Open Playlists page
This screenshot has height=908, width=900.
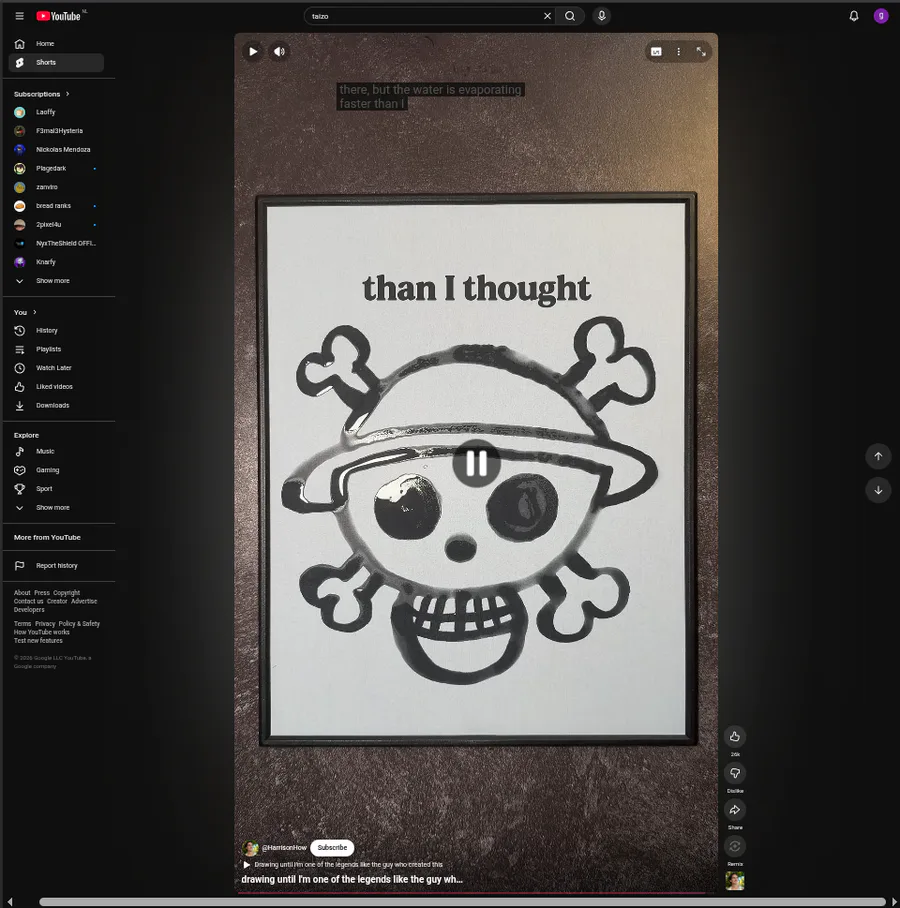(x=56, y=349)
